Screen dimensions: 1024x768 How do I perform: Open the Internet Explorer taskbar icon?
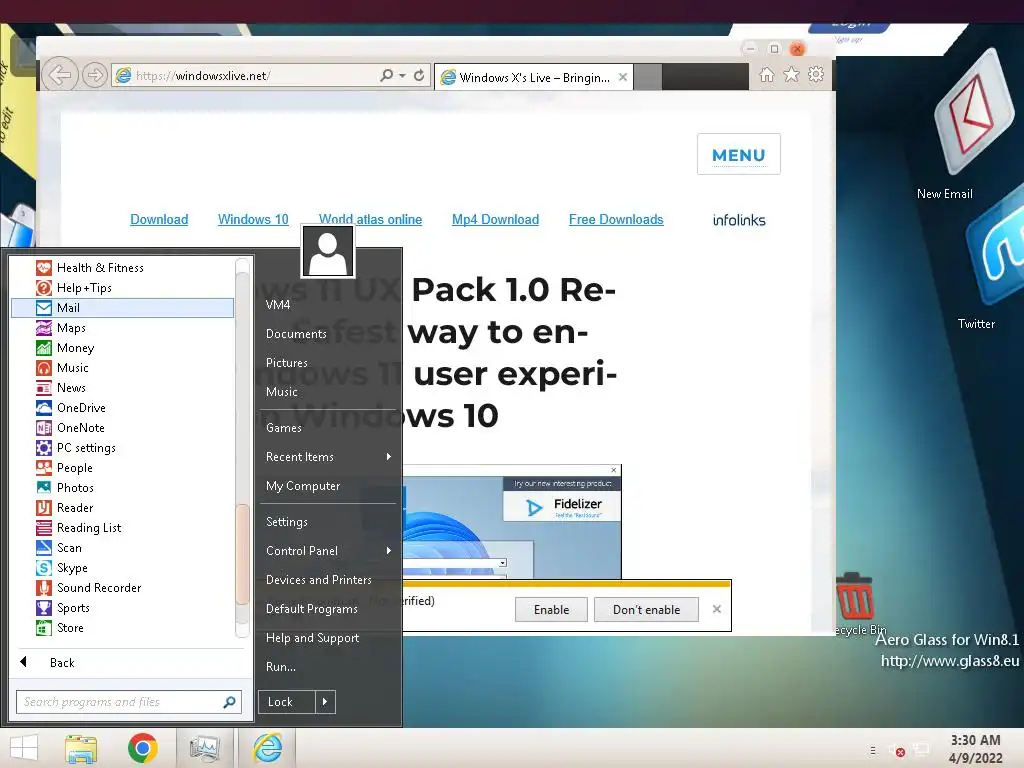(268, 748)
